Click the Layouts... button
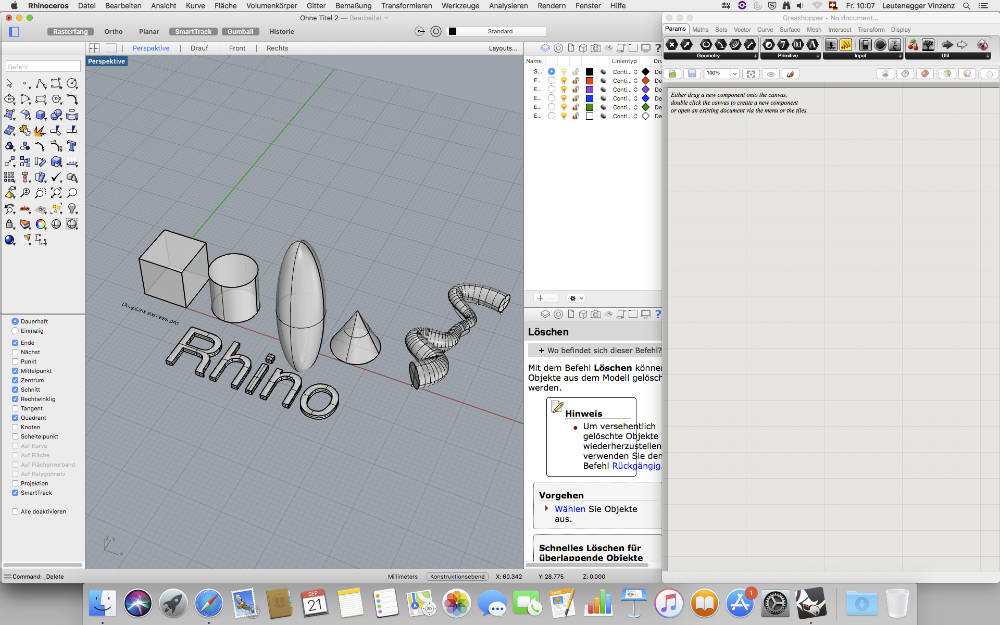Image resolution: width=1000 pixels, height=625 pixels. coord(503,48)
